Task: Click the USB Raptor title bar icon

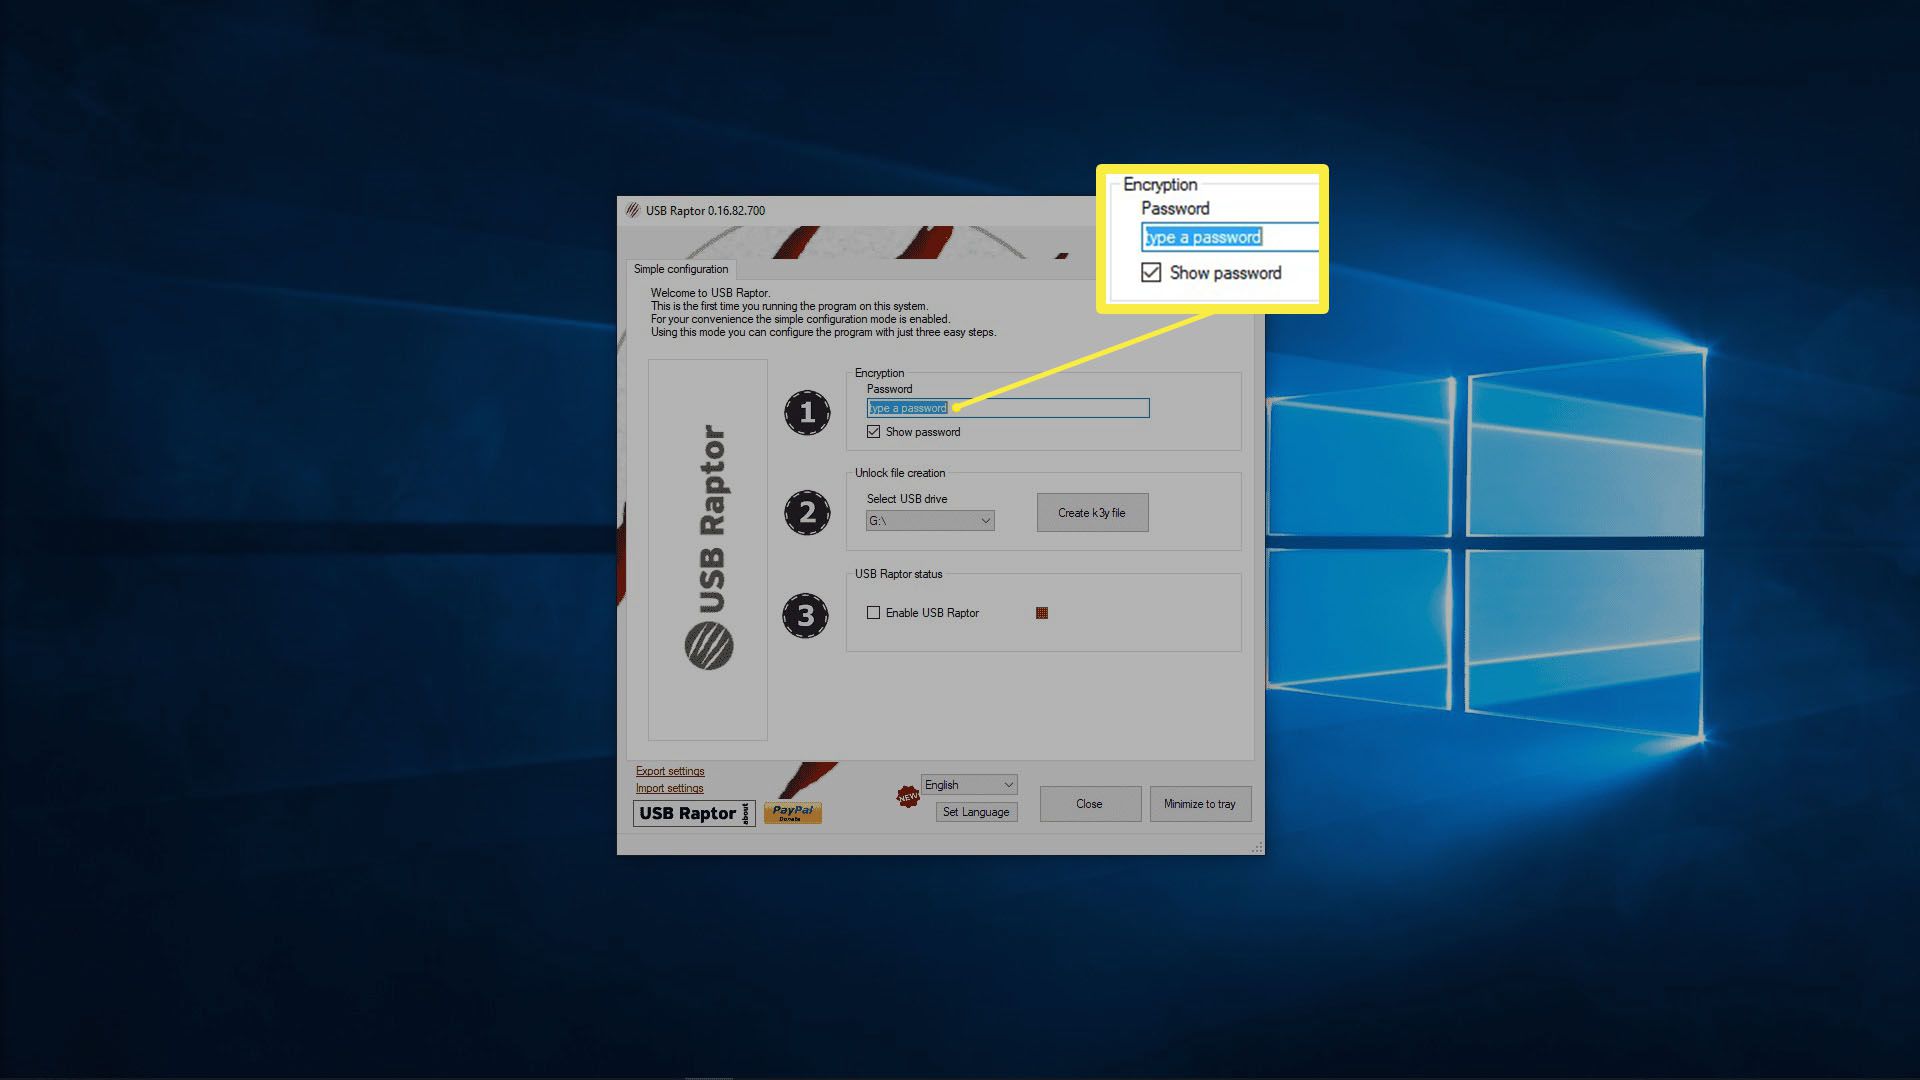Action: 632,211
